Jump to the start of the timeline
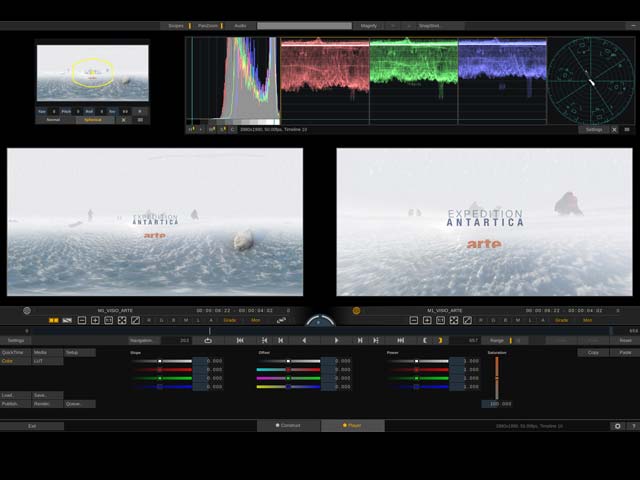Viewport: 640px width, 480px height. click(240, 340)
